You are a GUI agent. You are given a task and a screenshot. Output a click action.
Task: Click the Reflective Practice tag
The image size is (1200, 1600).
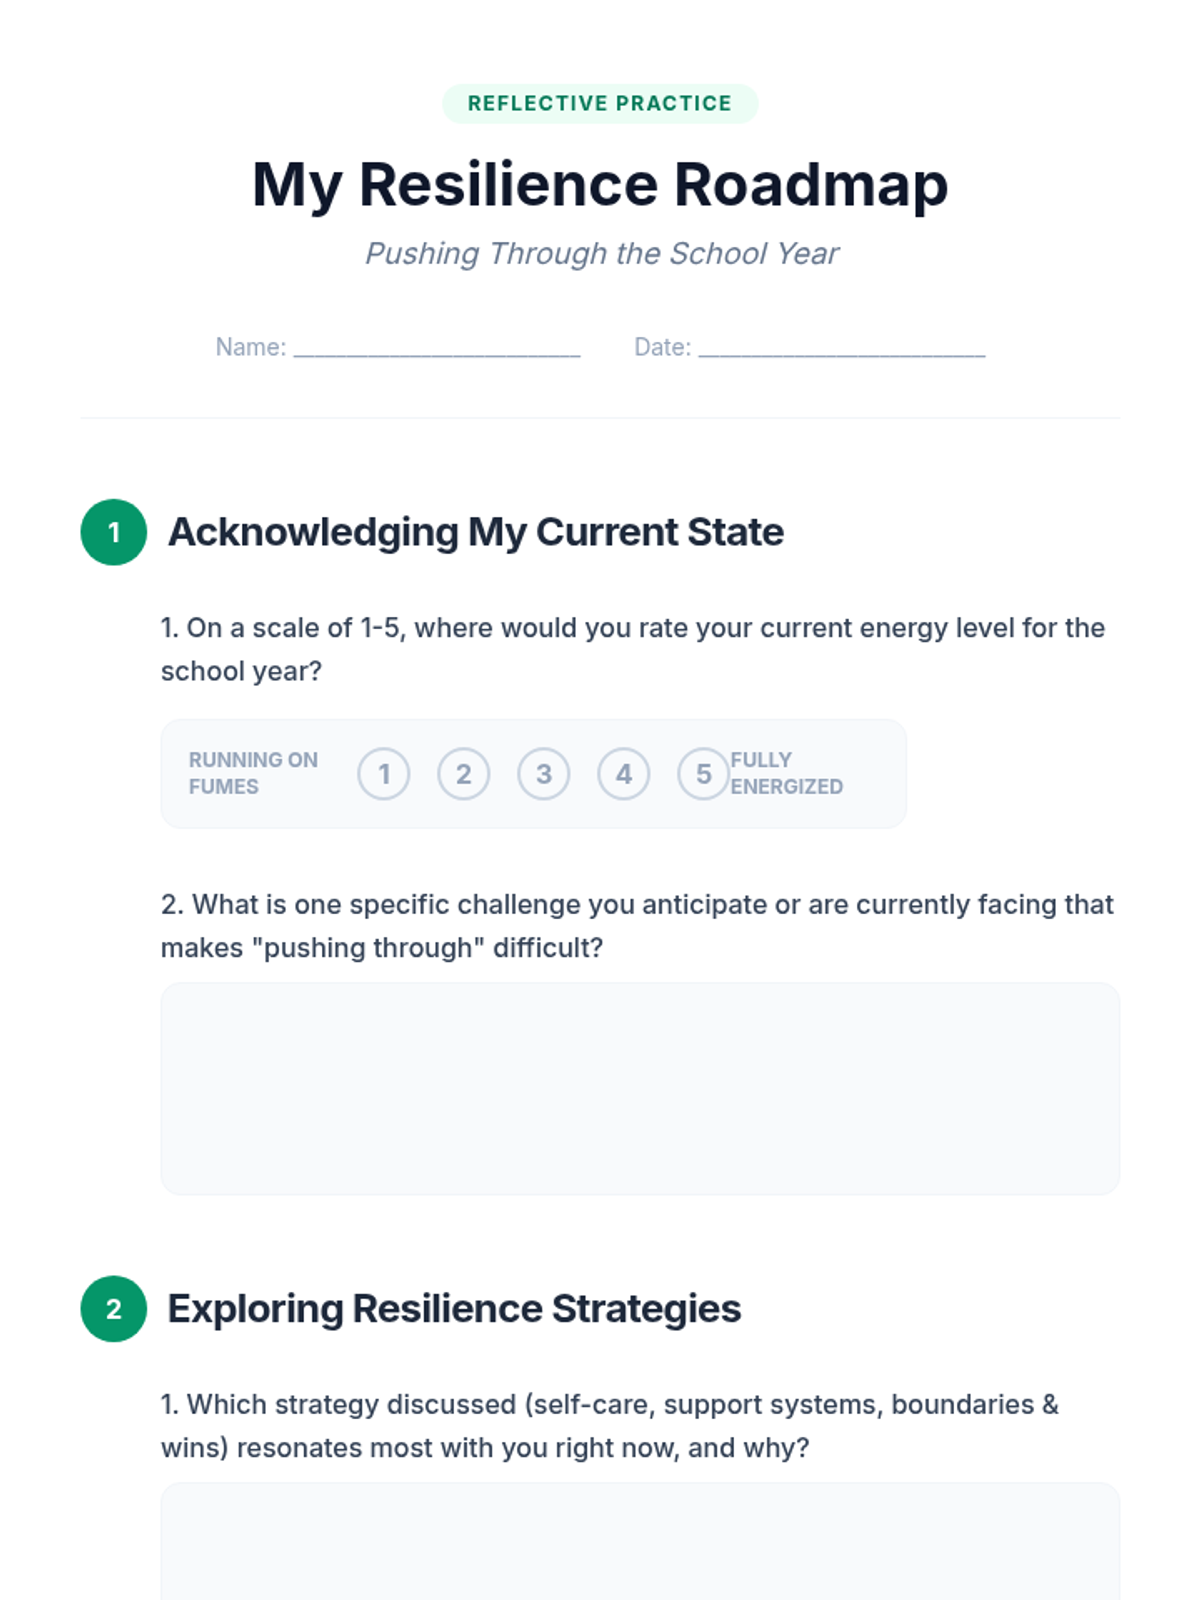tap(600, 104)
